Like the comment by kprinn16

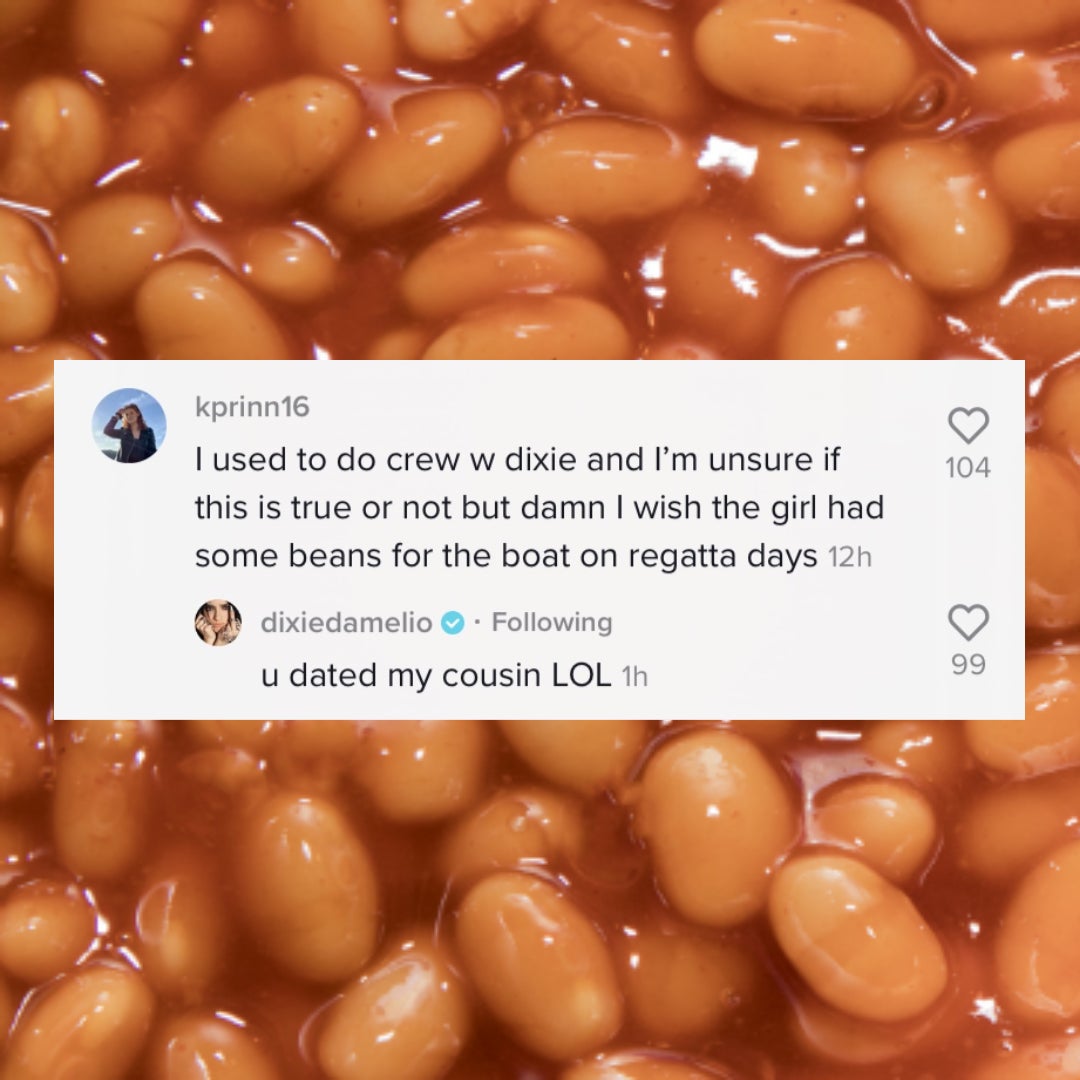968,425
